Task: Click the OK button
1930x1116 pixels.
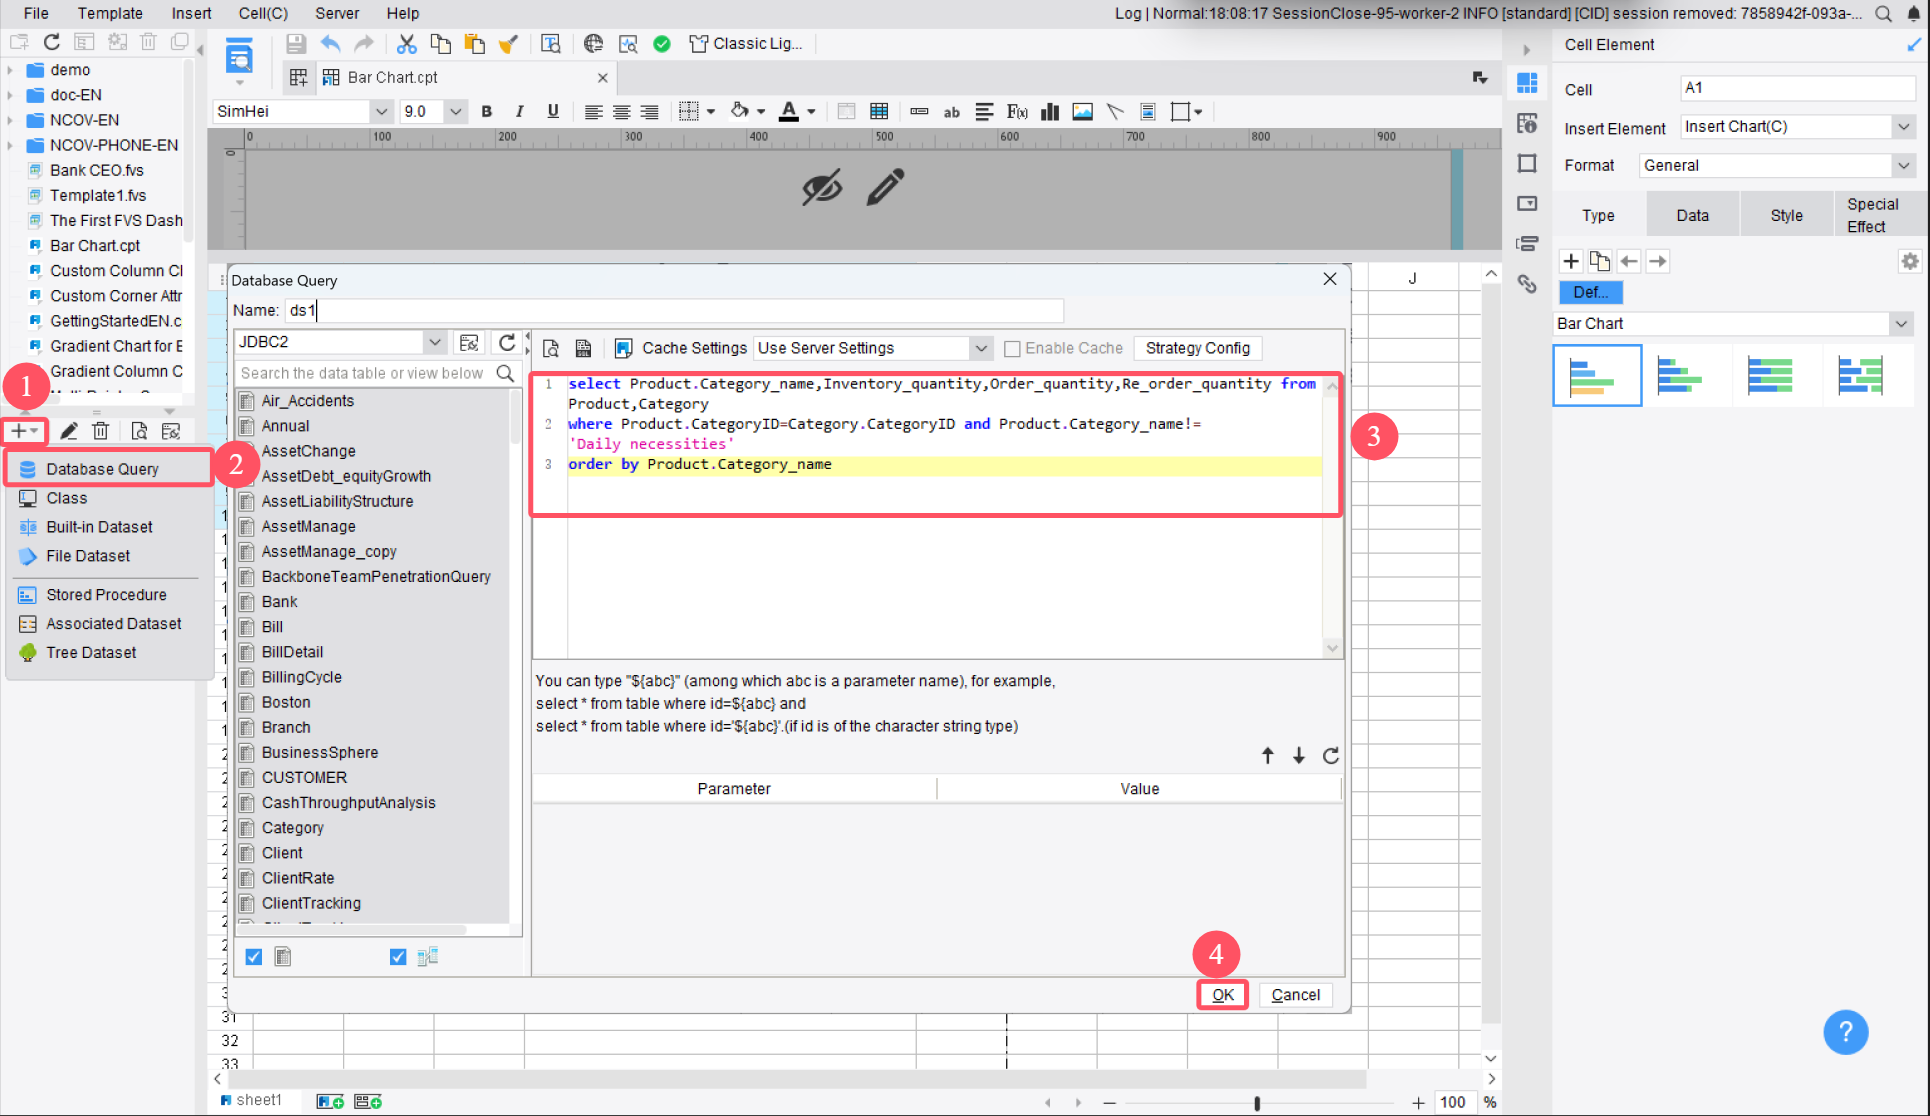Action: [1222, 995]
